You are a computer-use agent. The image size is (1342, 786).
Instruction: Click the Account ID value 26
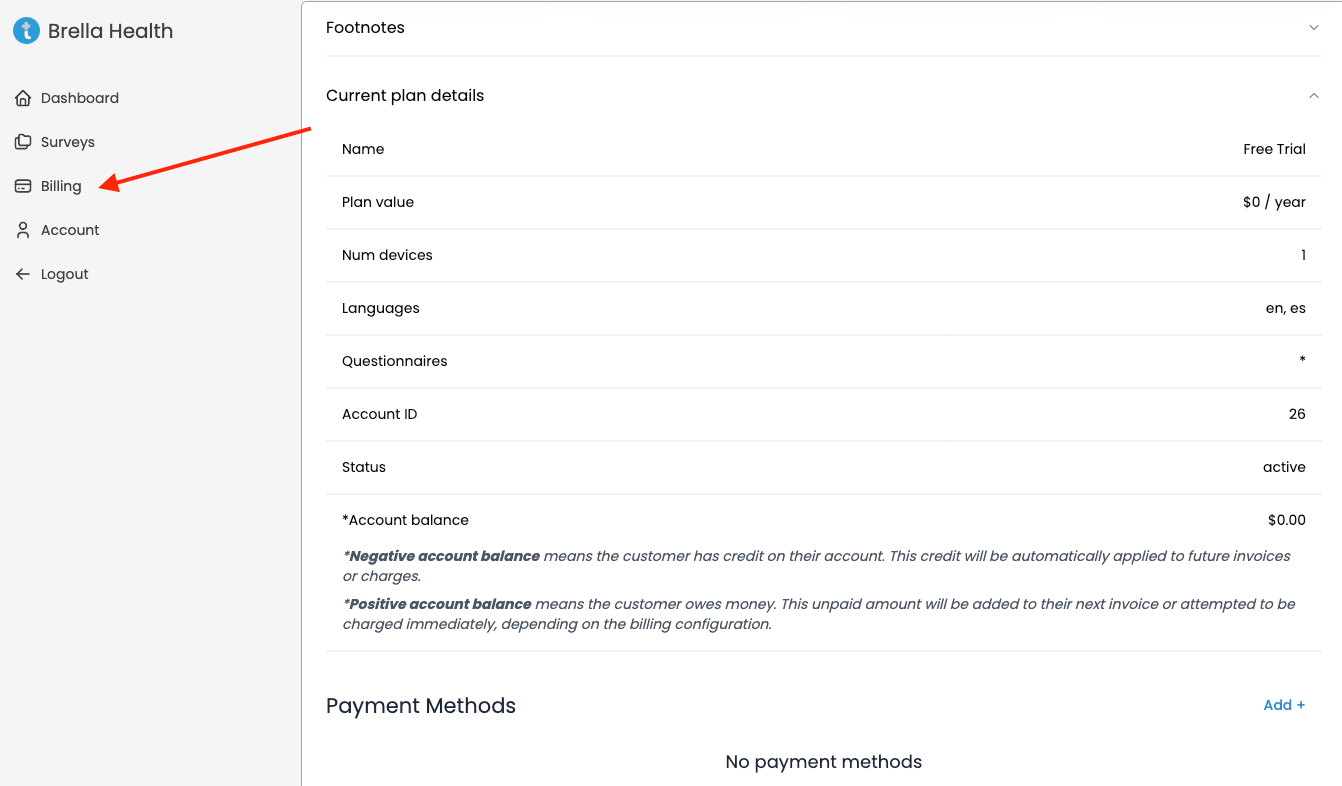(1297, 414)
